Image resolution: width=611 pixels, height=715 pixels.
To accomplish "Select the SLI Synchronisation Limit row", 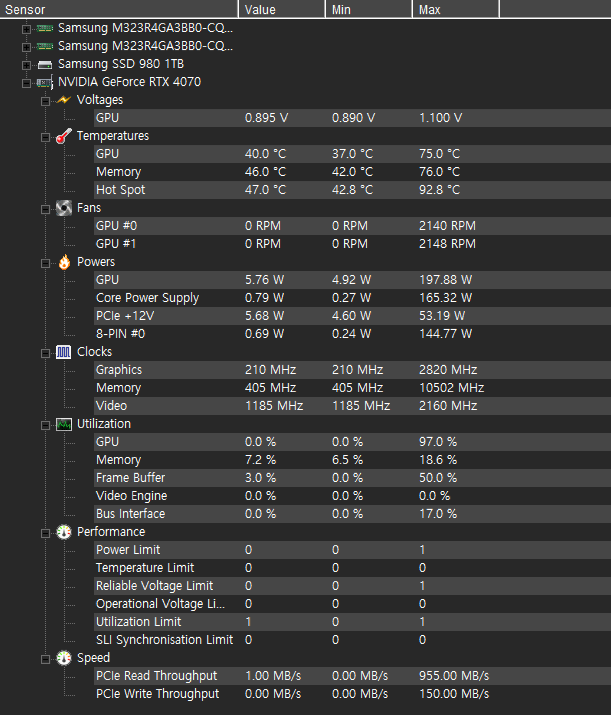I will point(352,640).
